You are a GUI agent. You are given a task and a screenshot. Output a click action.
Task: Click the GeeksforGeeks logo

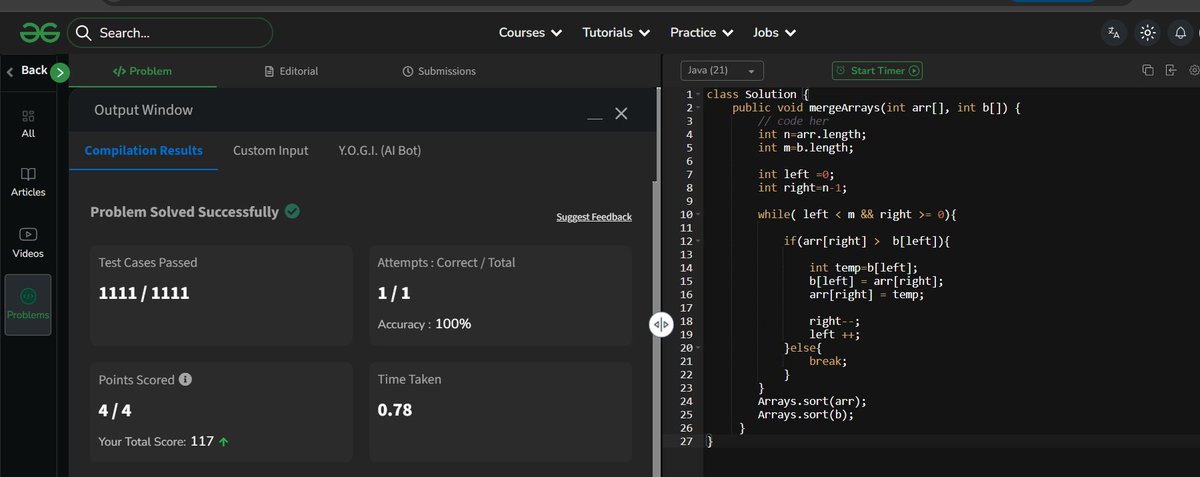click(x=39, y=32)
